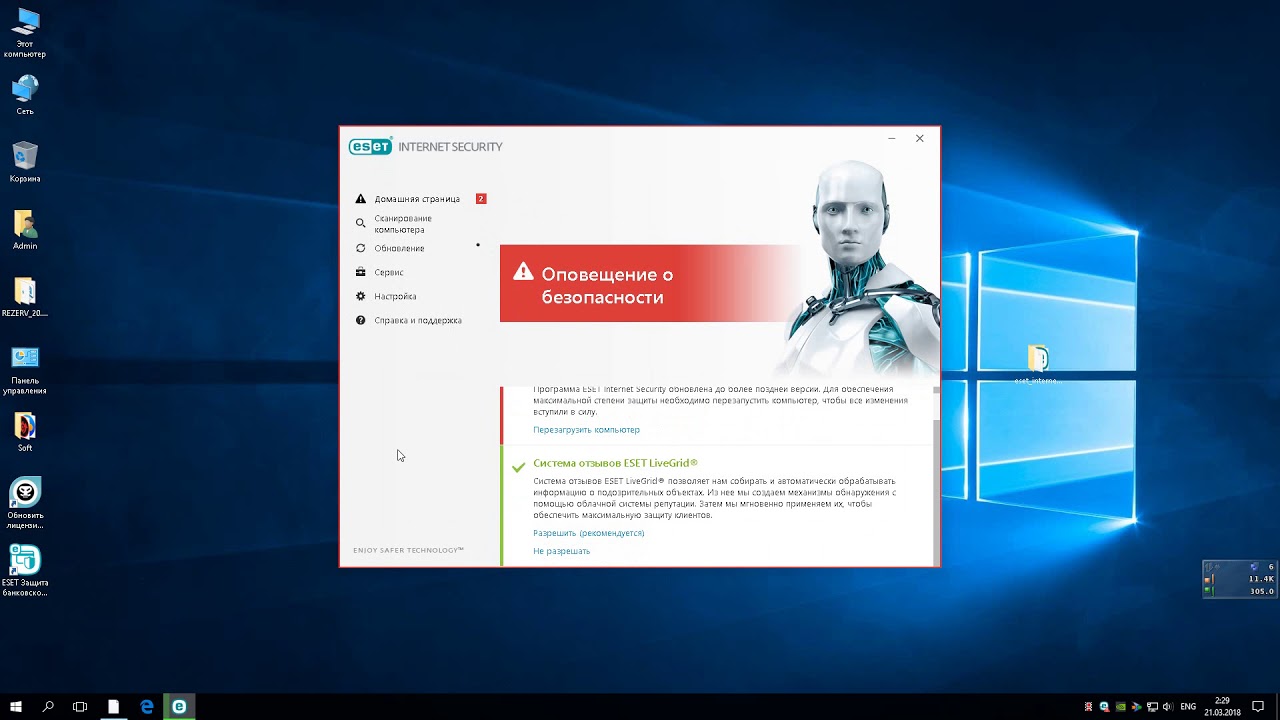Click Разрешить (рекомендуется) link
The height and width of the screenshot is (720, 1280).
coord(588,533)
